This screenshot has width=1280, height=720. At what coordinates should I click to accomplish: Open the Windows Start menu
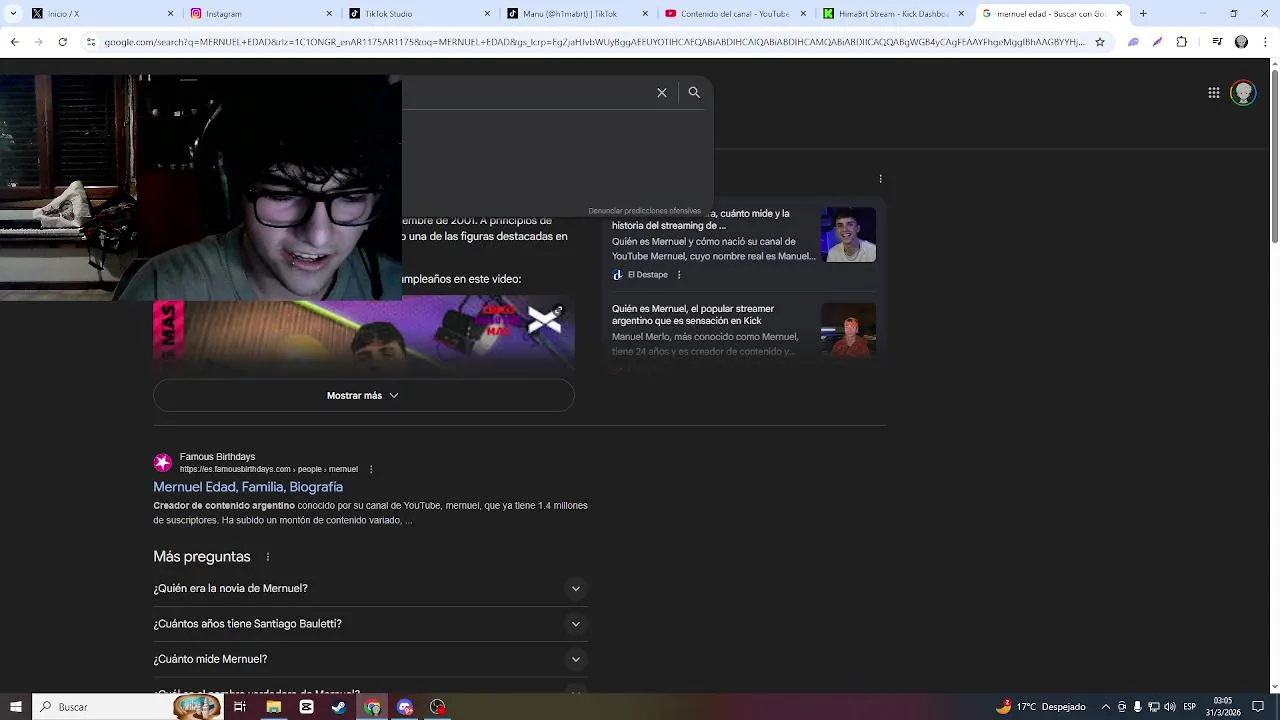tap(15, 707)
